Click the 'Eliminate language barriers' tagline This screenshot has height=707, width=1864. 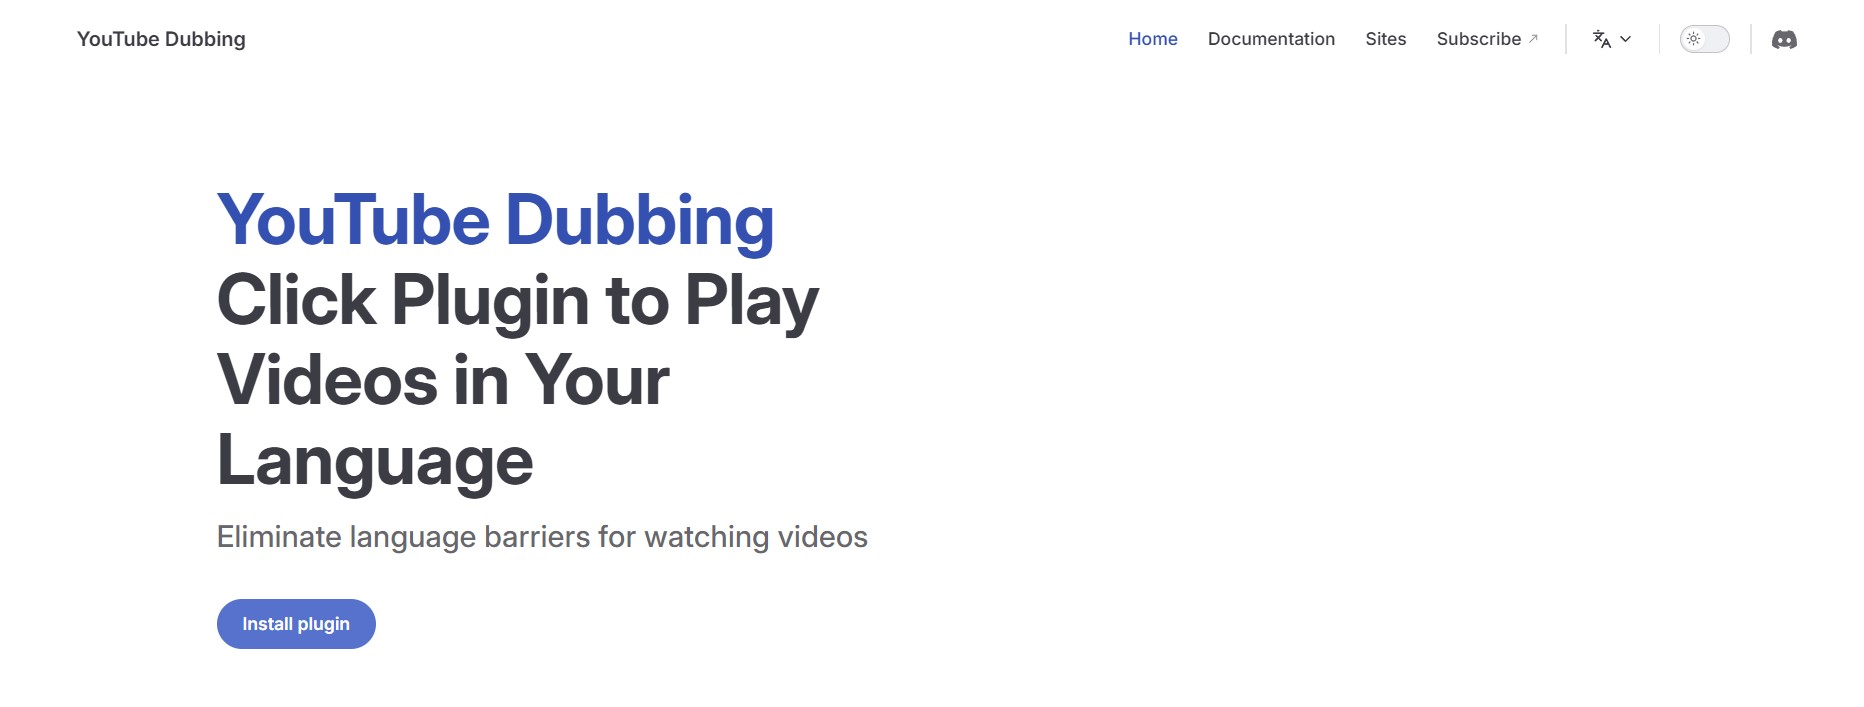tap(542, 537)
